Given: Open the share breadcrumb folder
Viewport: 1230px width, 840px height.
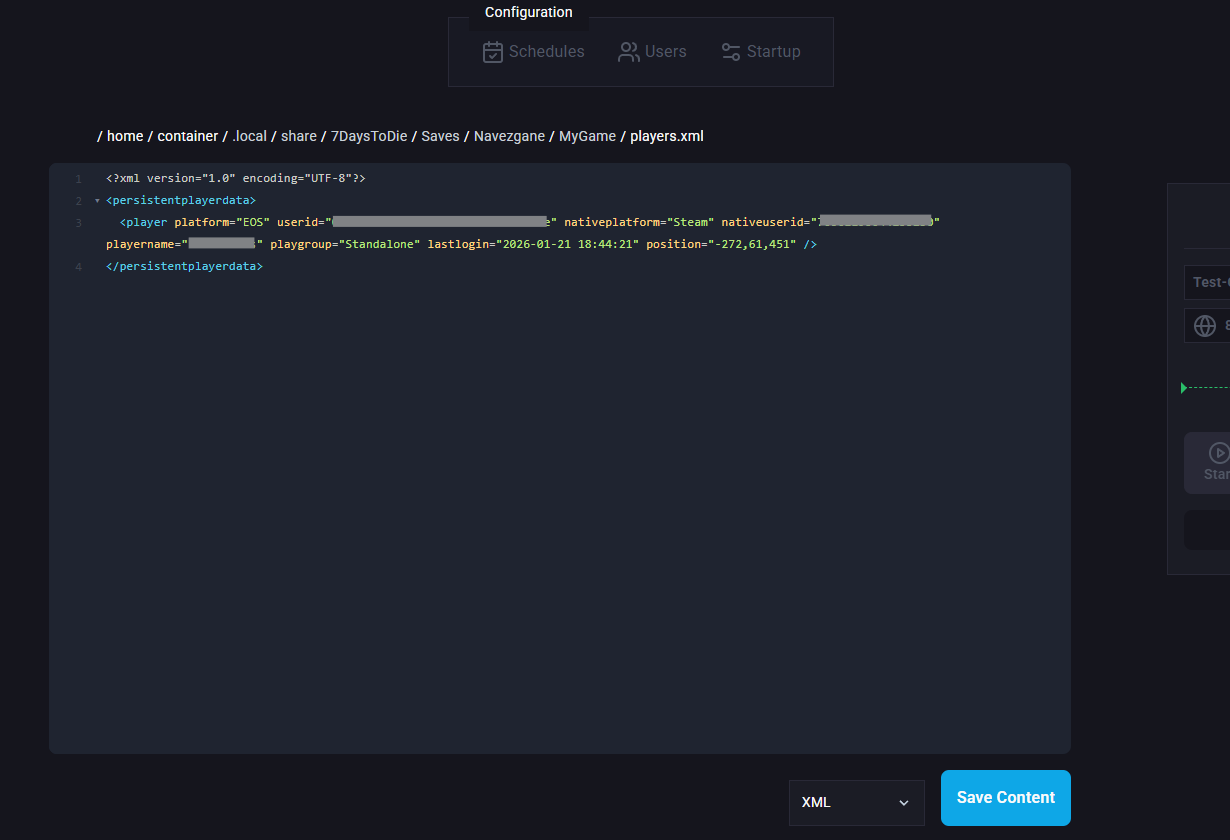Looking at the screenshot, I should [299, 136].
